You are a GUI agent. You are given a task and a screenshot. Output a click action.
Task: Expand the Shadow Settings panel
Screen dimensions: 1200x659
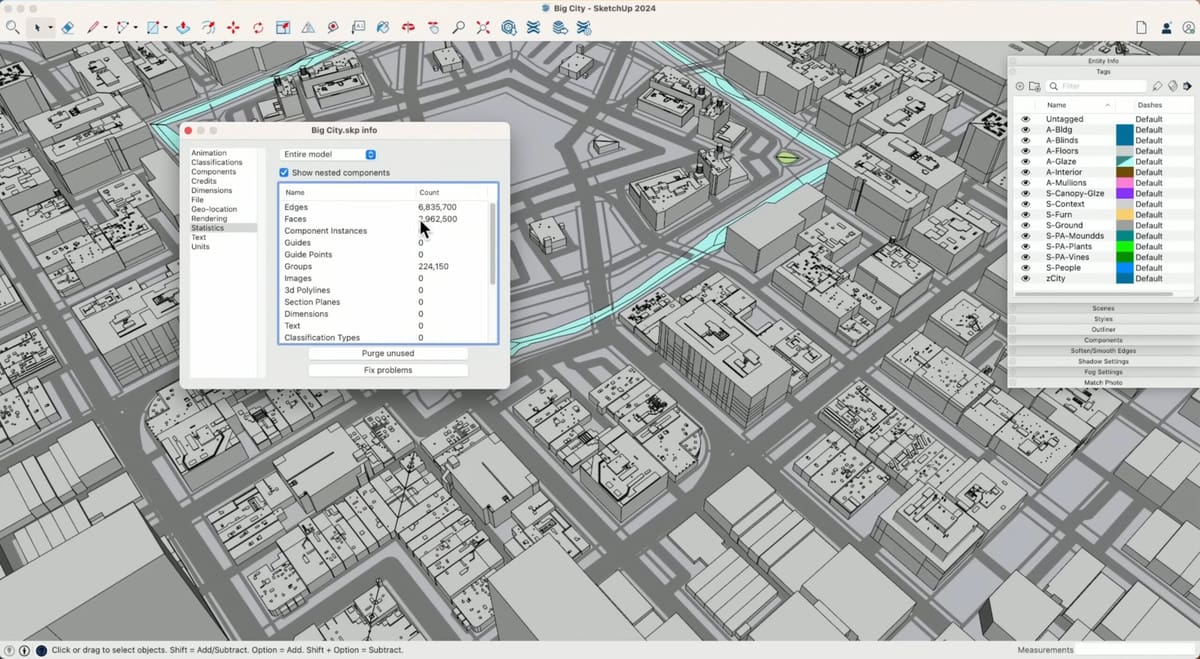pyautogui.click(x=1103, y=362)
